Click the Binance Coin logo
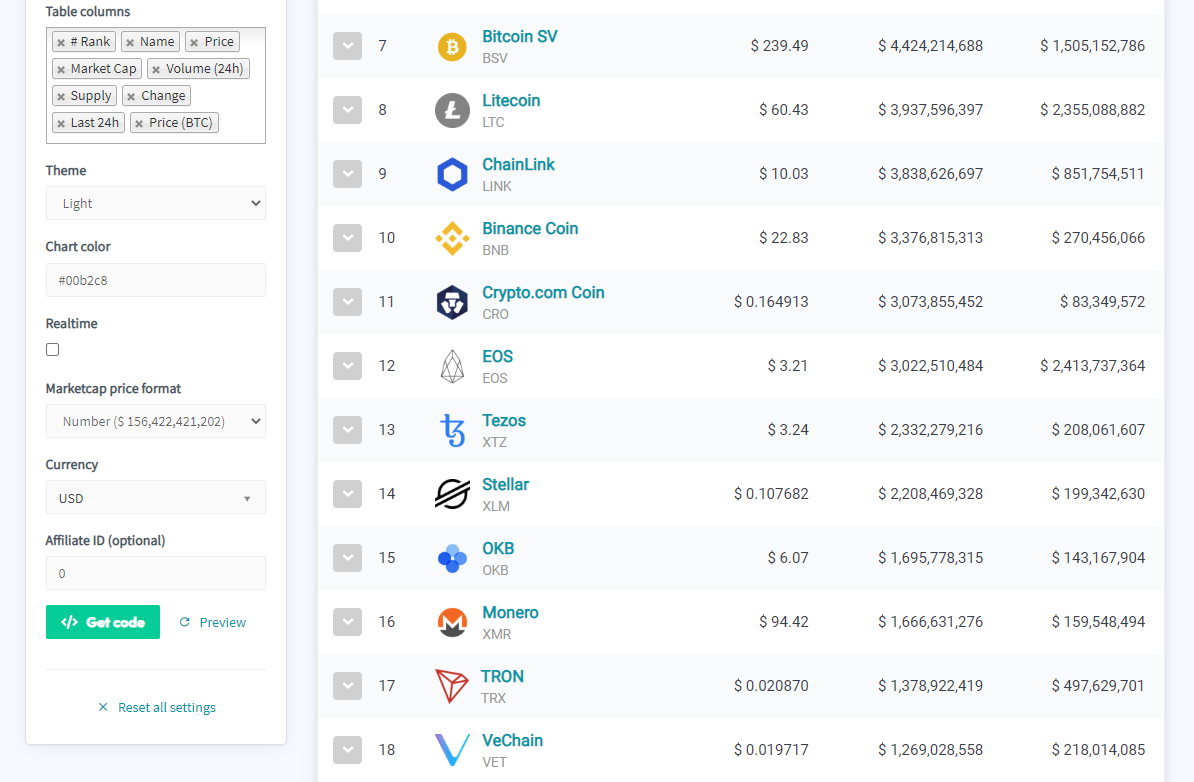 tap(452, 238)
